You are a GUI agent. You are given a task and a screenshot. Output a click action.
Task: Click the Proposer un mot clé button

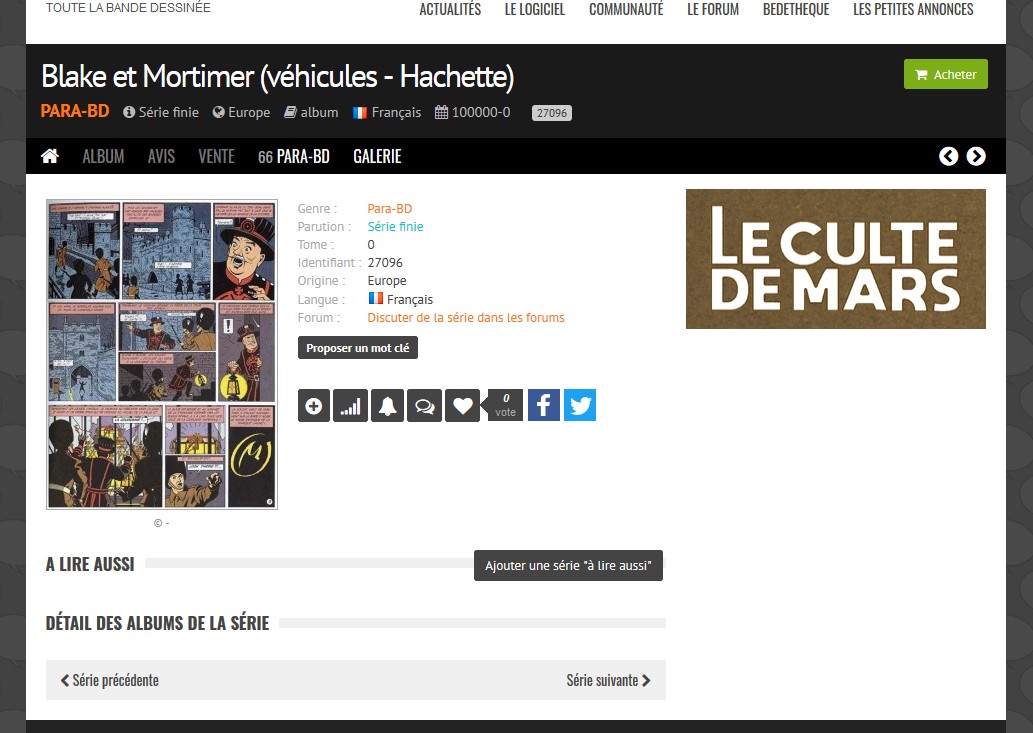pyautogui.click(x=357, y=348)
